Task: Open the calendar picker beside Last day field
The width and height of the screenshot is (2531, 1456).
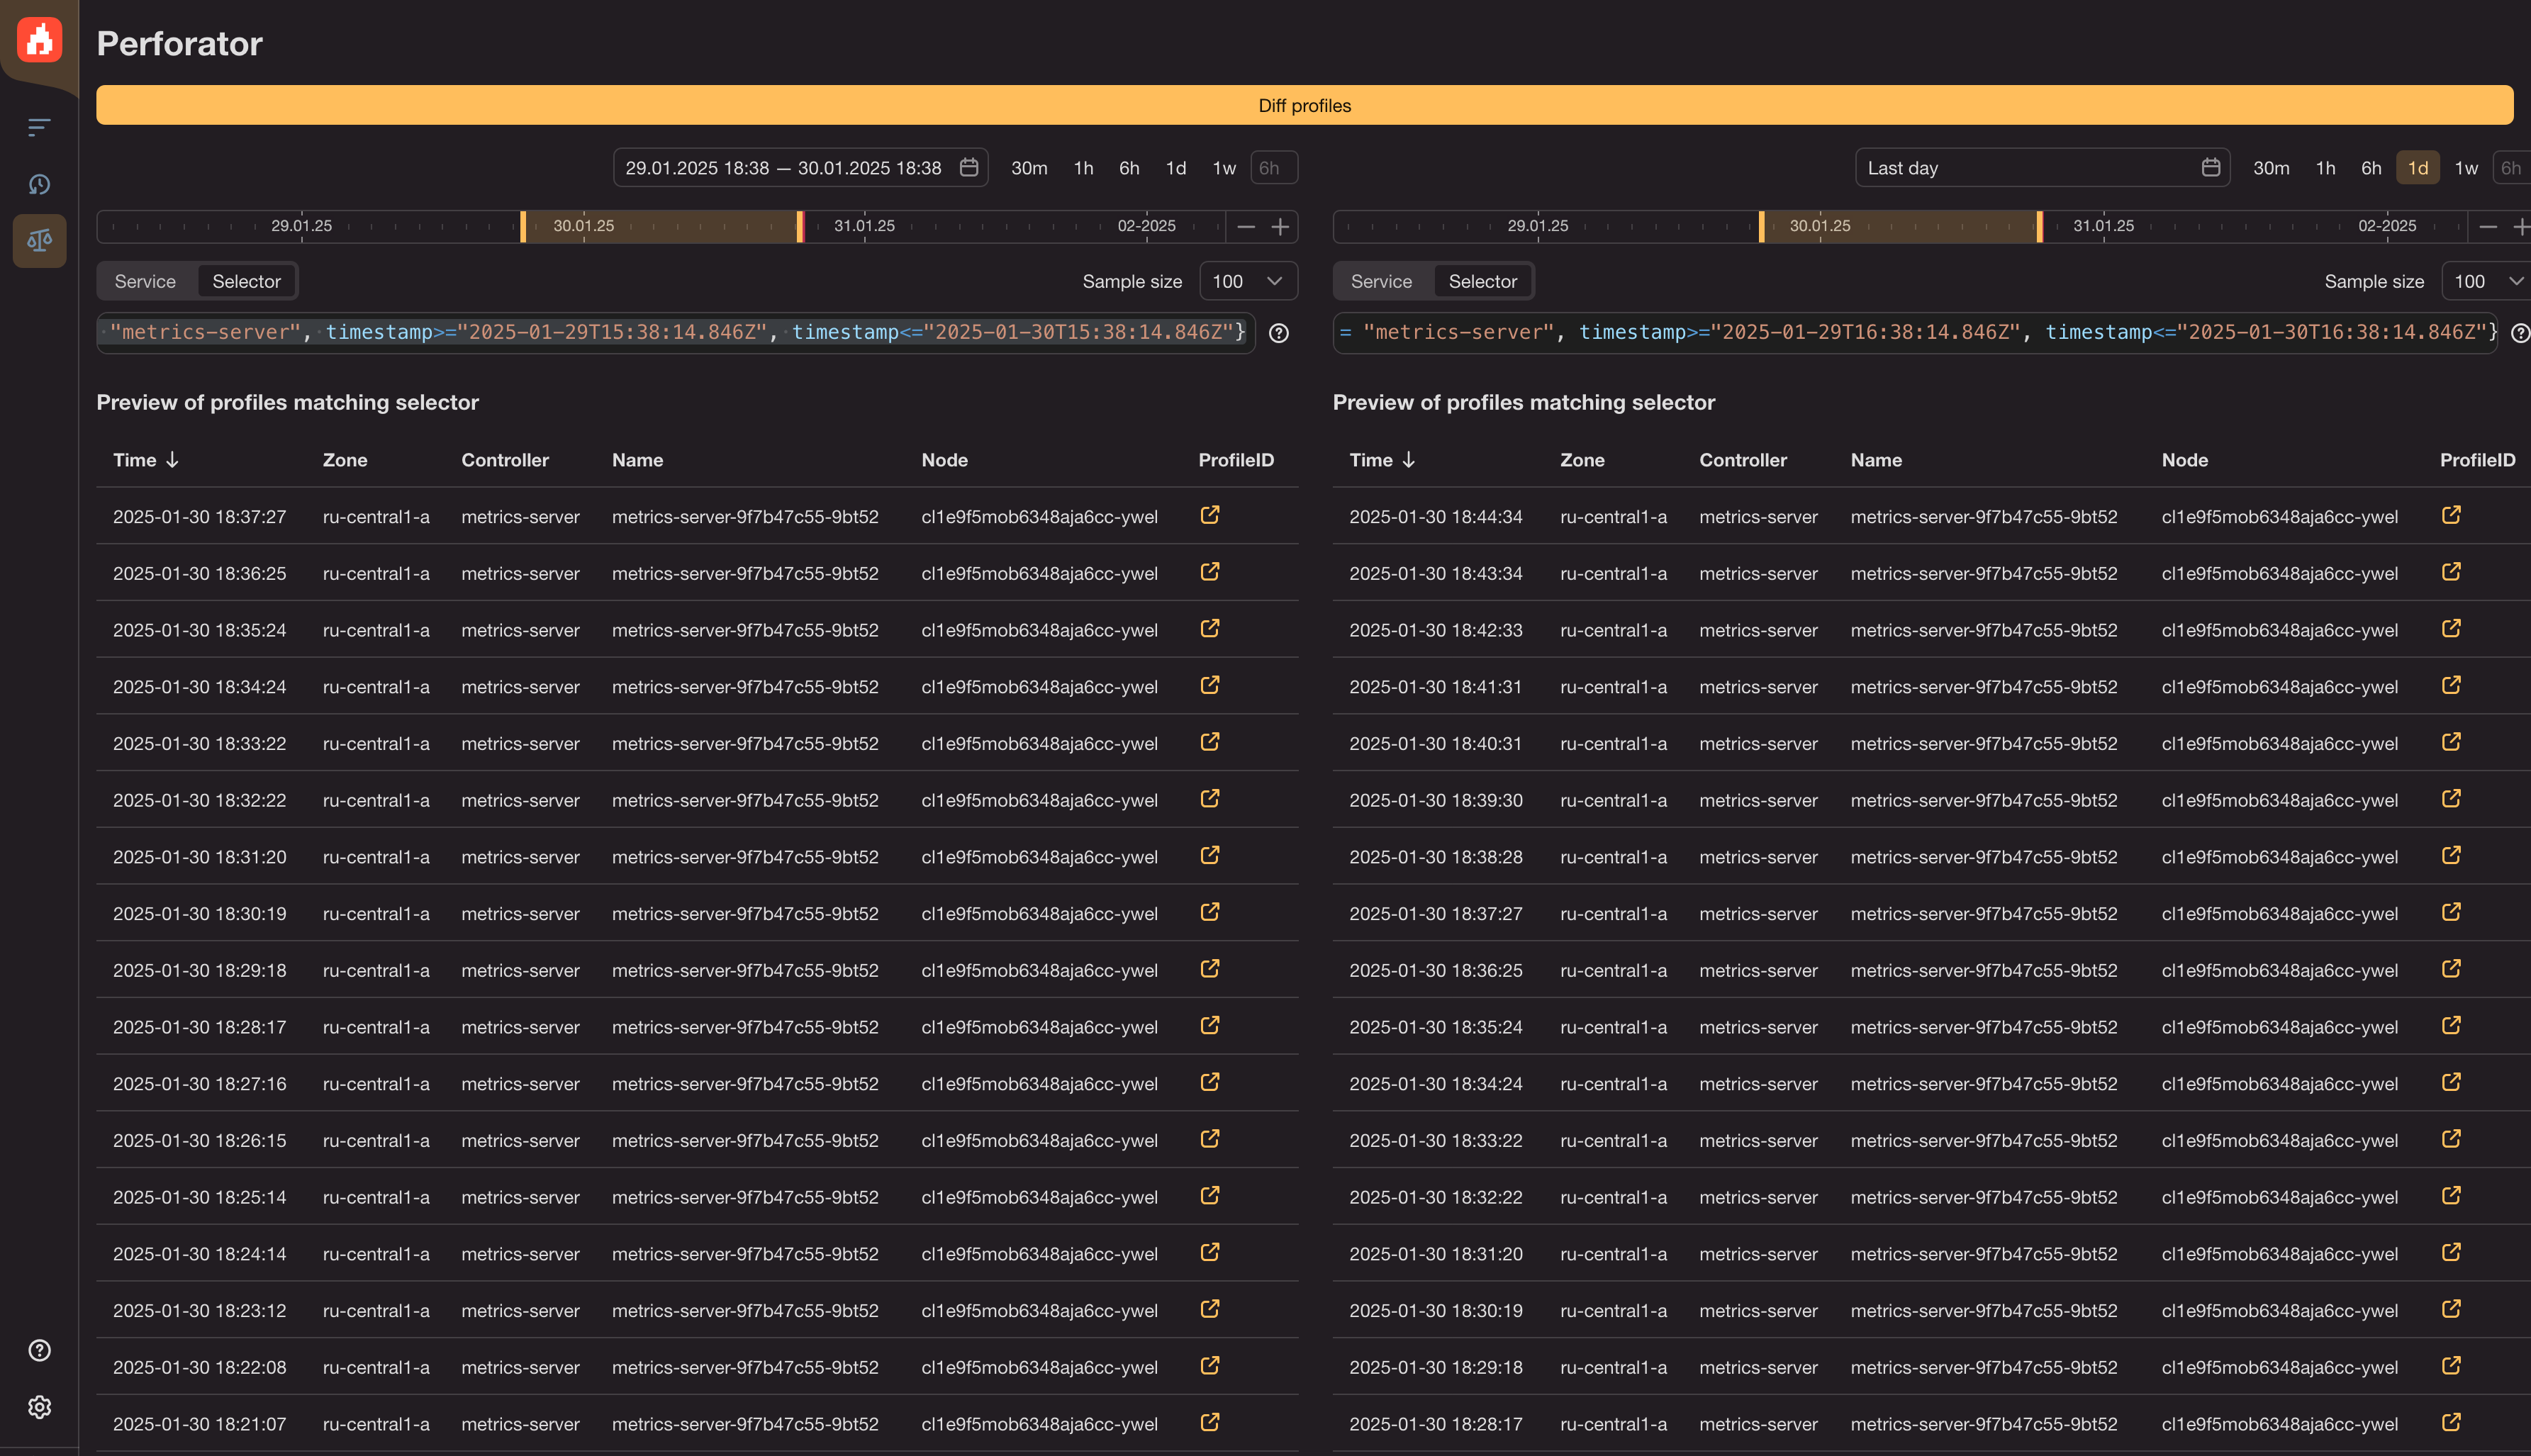Action: (x=2210, y=167)
